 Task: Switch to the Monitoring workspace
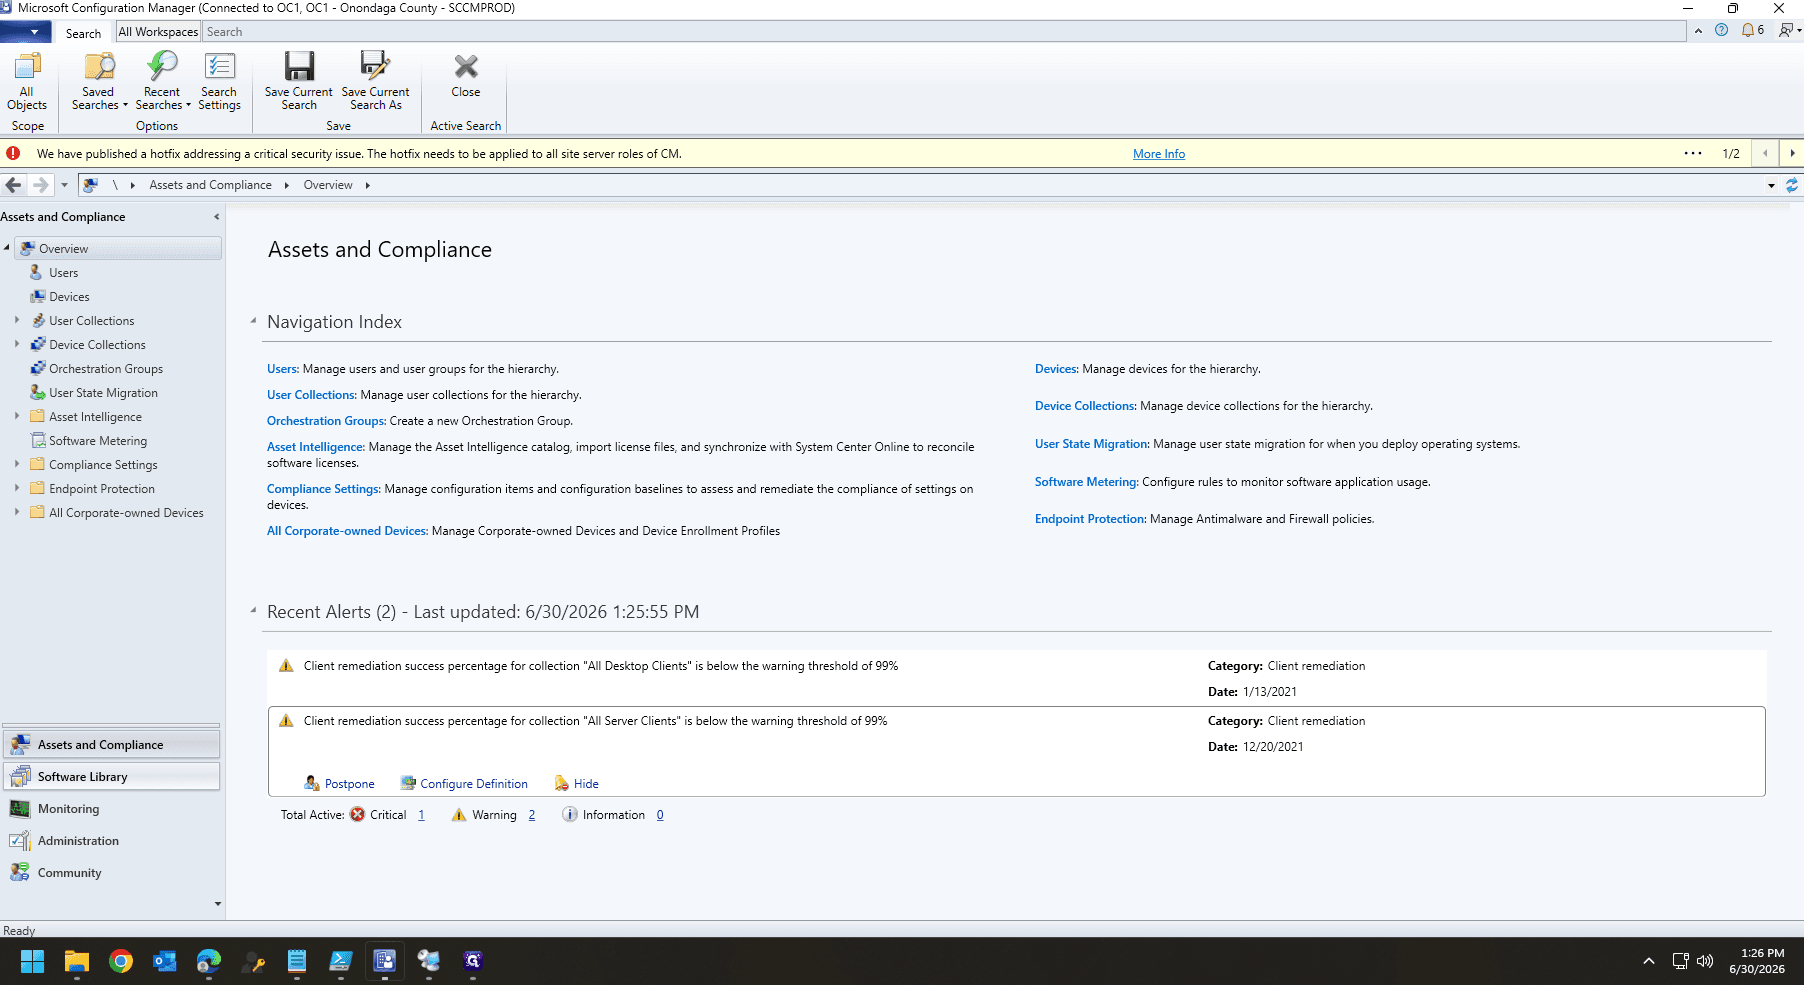tap(112, 809)
